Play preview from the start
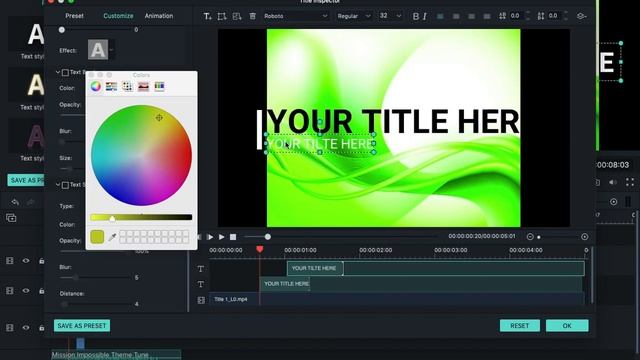 [210, 237]
